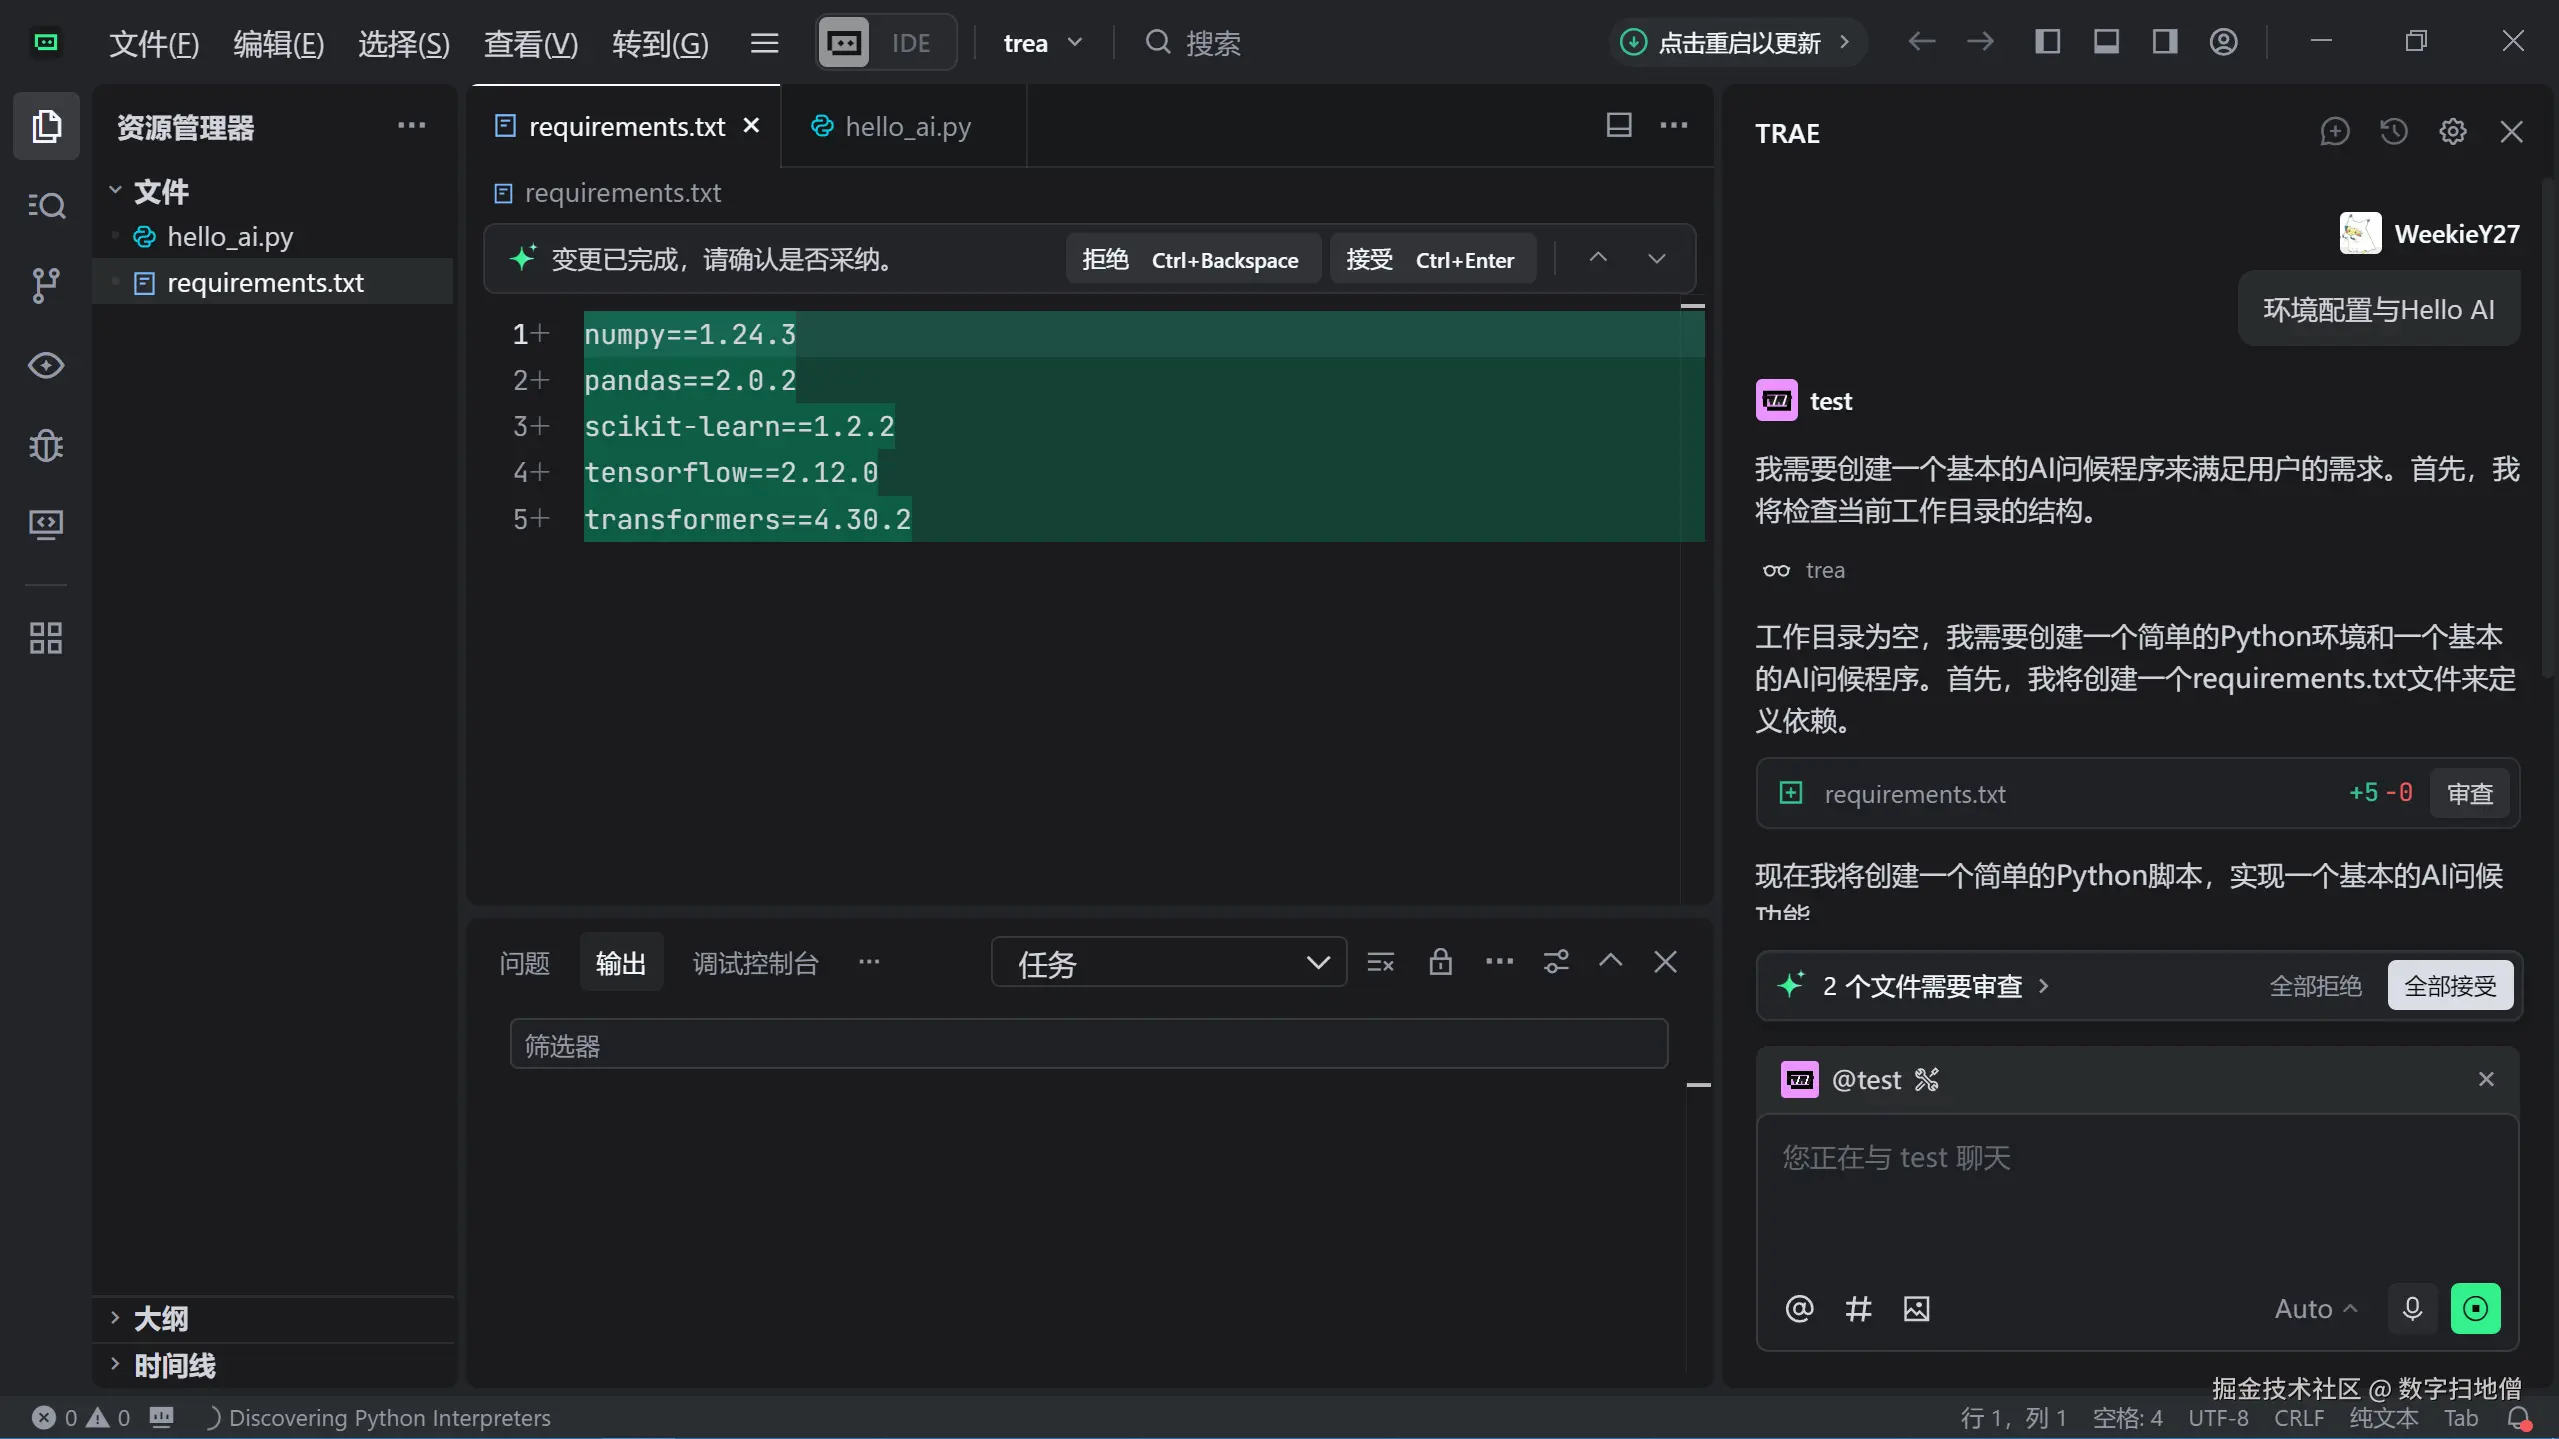The width and height of the screenshot is (2559, 1439).
Task: Click the 全部接受 accept all button
Action: pyautogui.click(x=2450, y=986)
